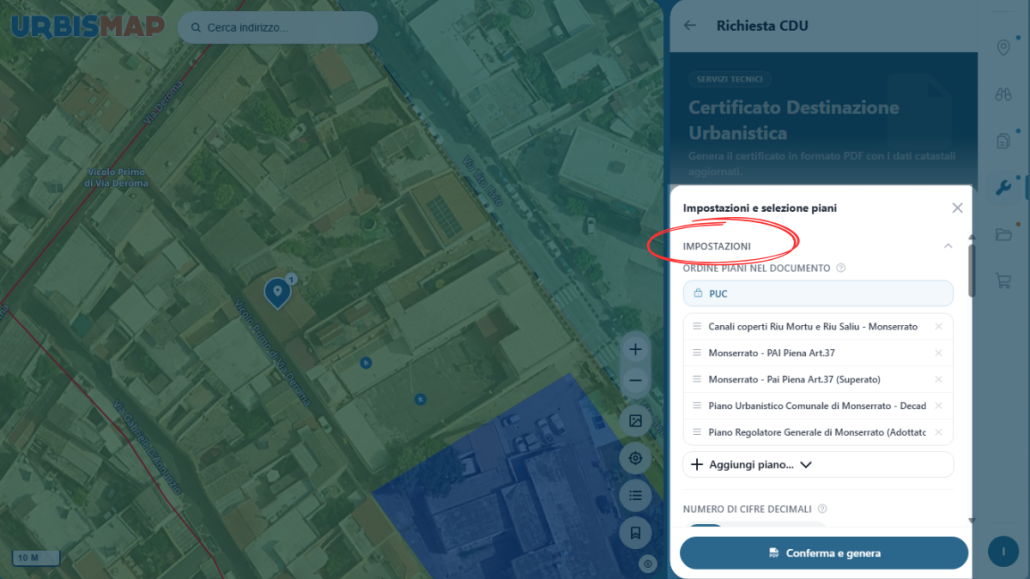
Task: Open the wrench technical services sidebar icon
Action: point(1003,188)
